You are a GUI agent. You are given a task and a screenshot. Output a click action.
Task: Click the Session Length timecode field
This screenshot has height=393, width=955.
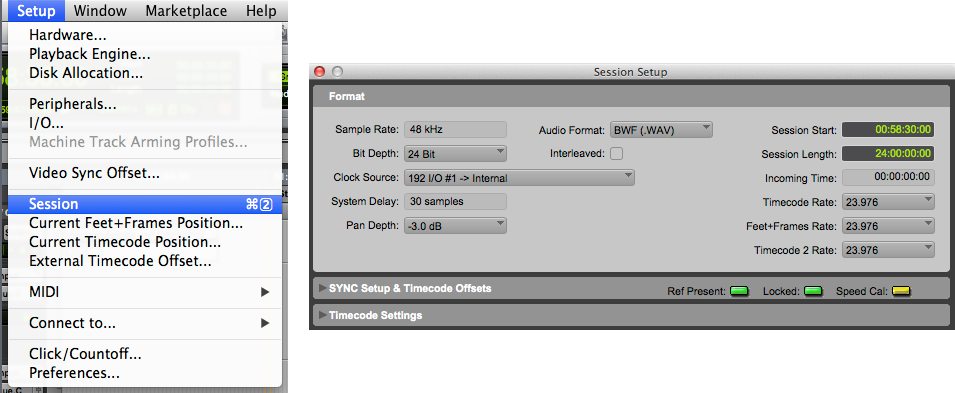click(888, 154)
